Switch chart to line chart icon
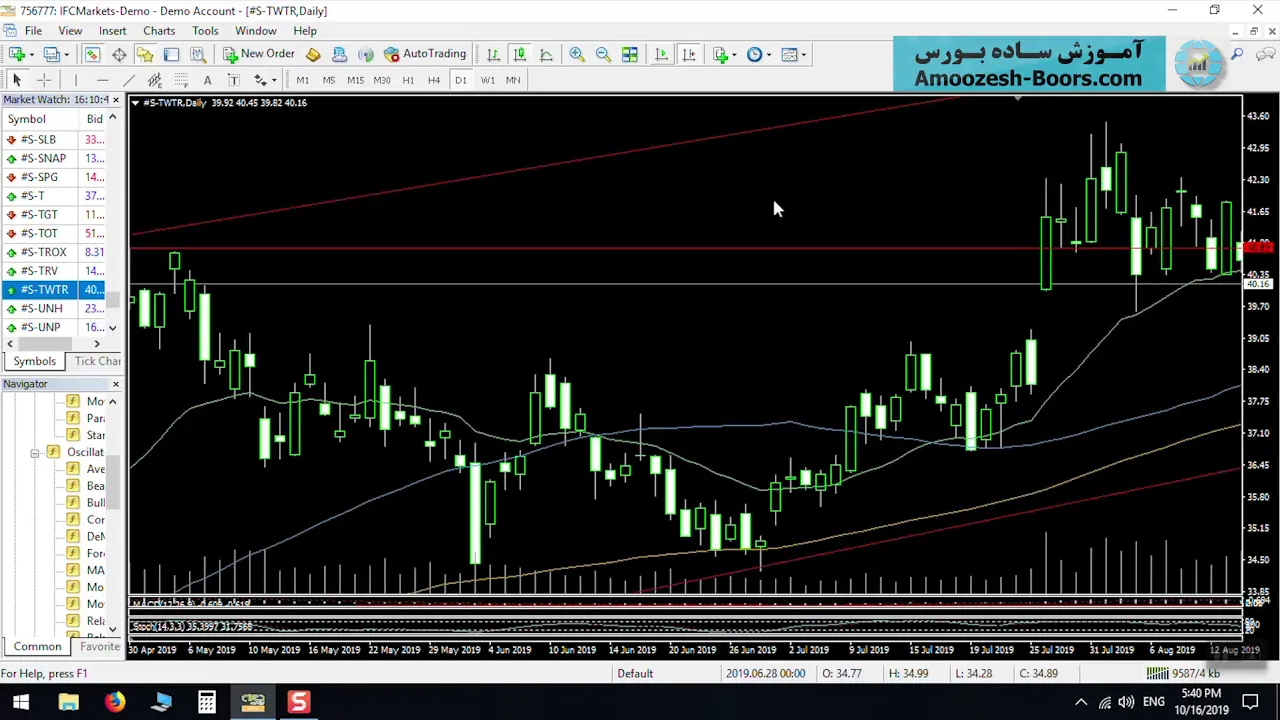Image resolution: width=1280 pixels, height=720 pixels. point(546,54)
